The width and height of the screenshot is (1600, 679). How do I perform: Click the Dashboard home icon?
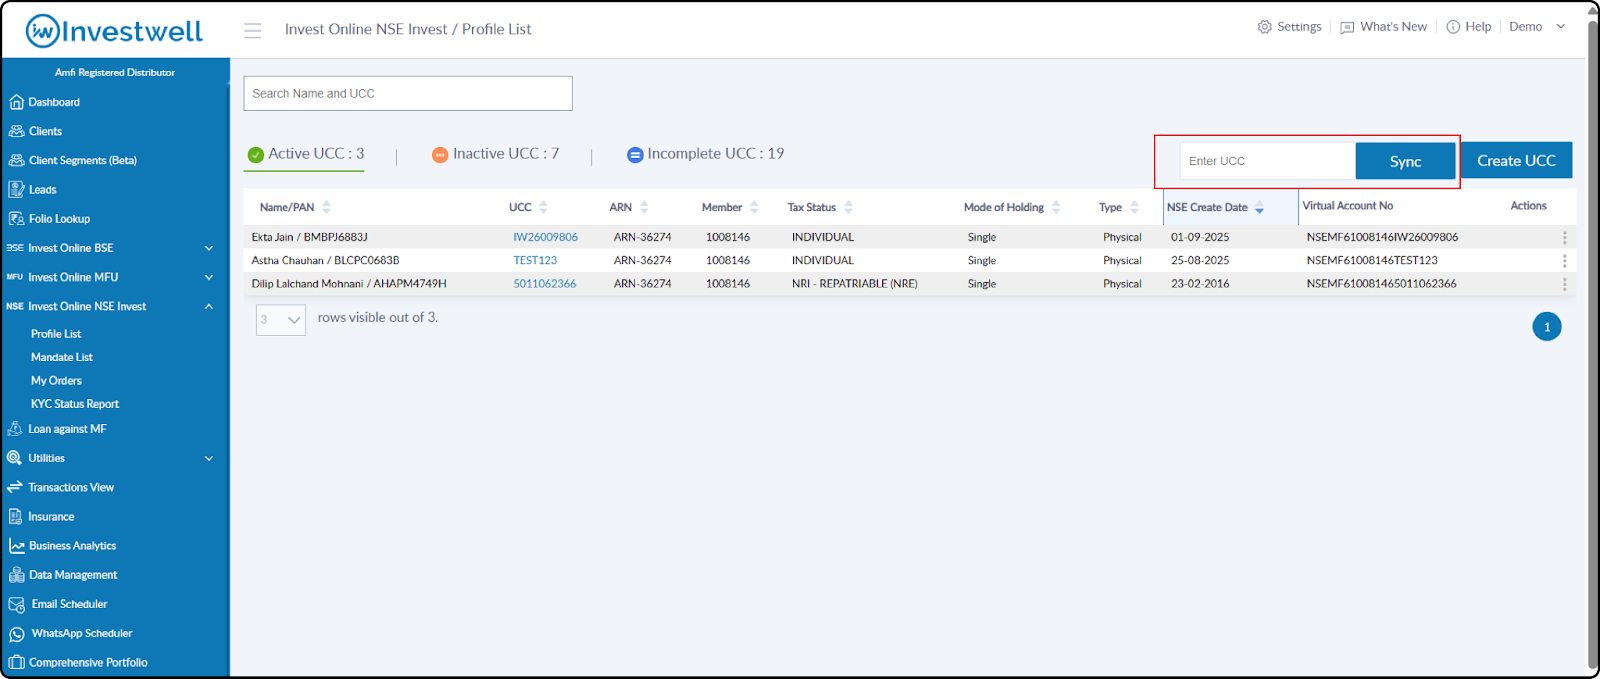click(x=16, y=102)
